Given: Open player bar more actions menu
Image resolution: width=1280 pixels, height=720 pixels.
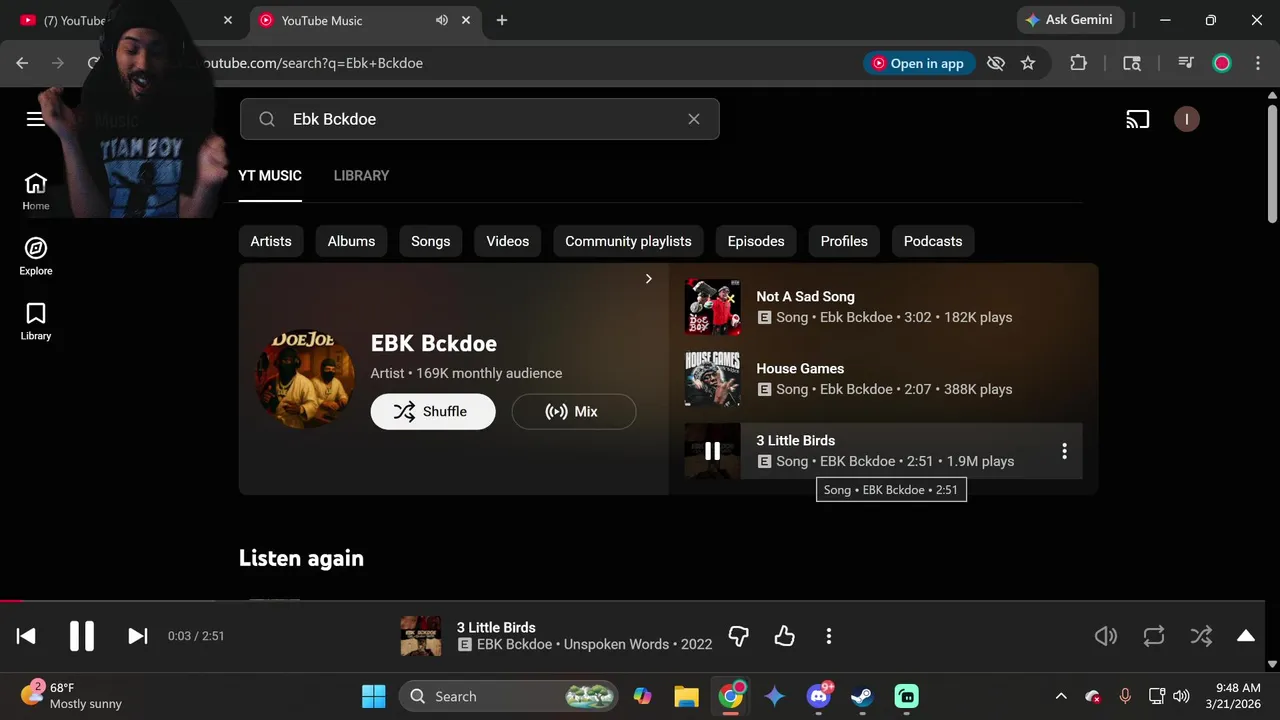Looking at the screenshot, I should (829, 636).
